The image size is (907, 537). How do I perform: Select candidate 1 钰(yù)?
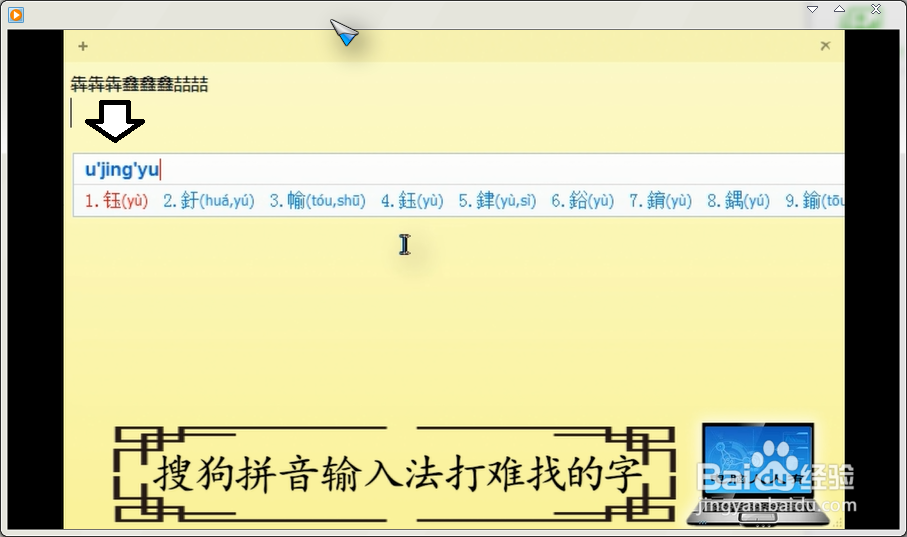coord(116,201)
